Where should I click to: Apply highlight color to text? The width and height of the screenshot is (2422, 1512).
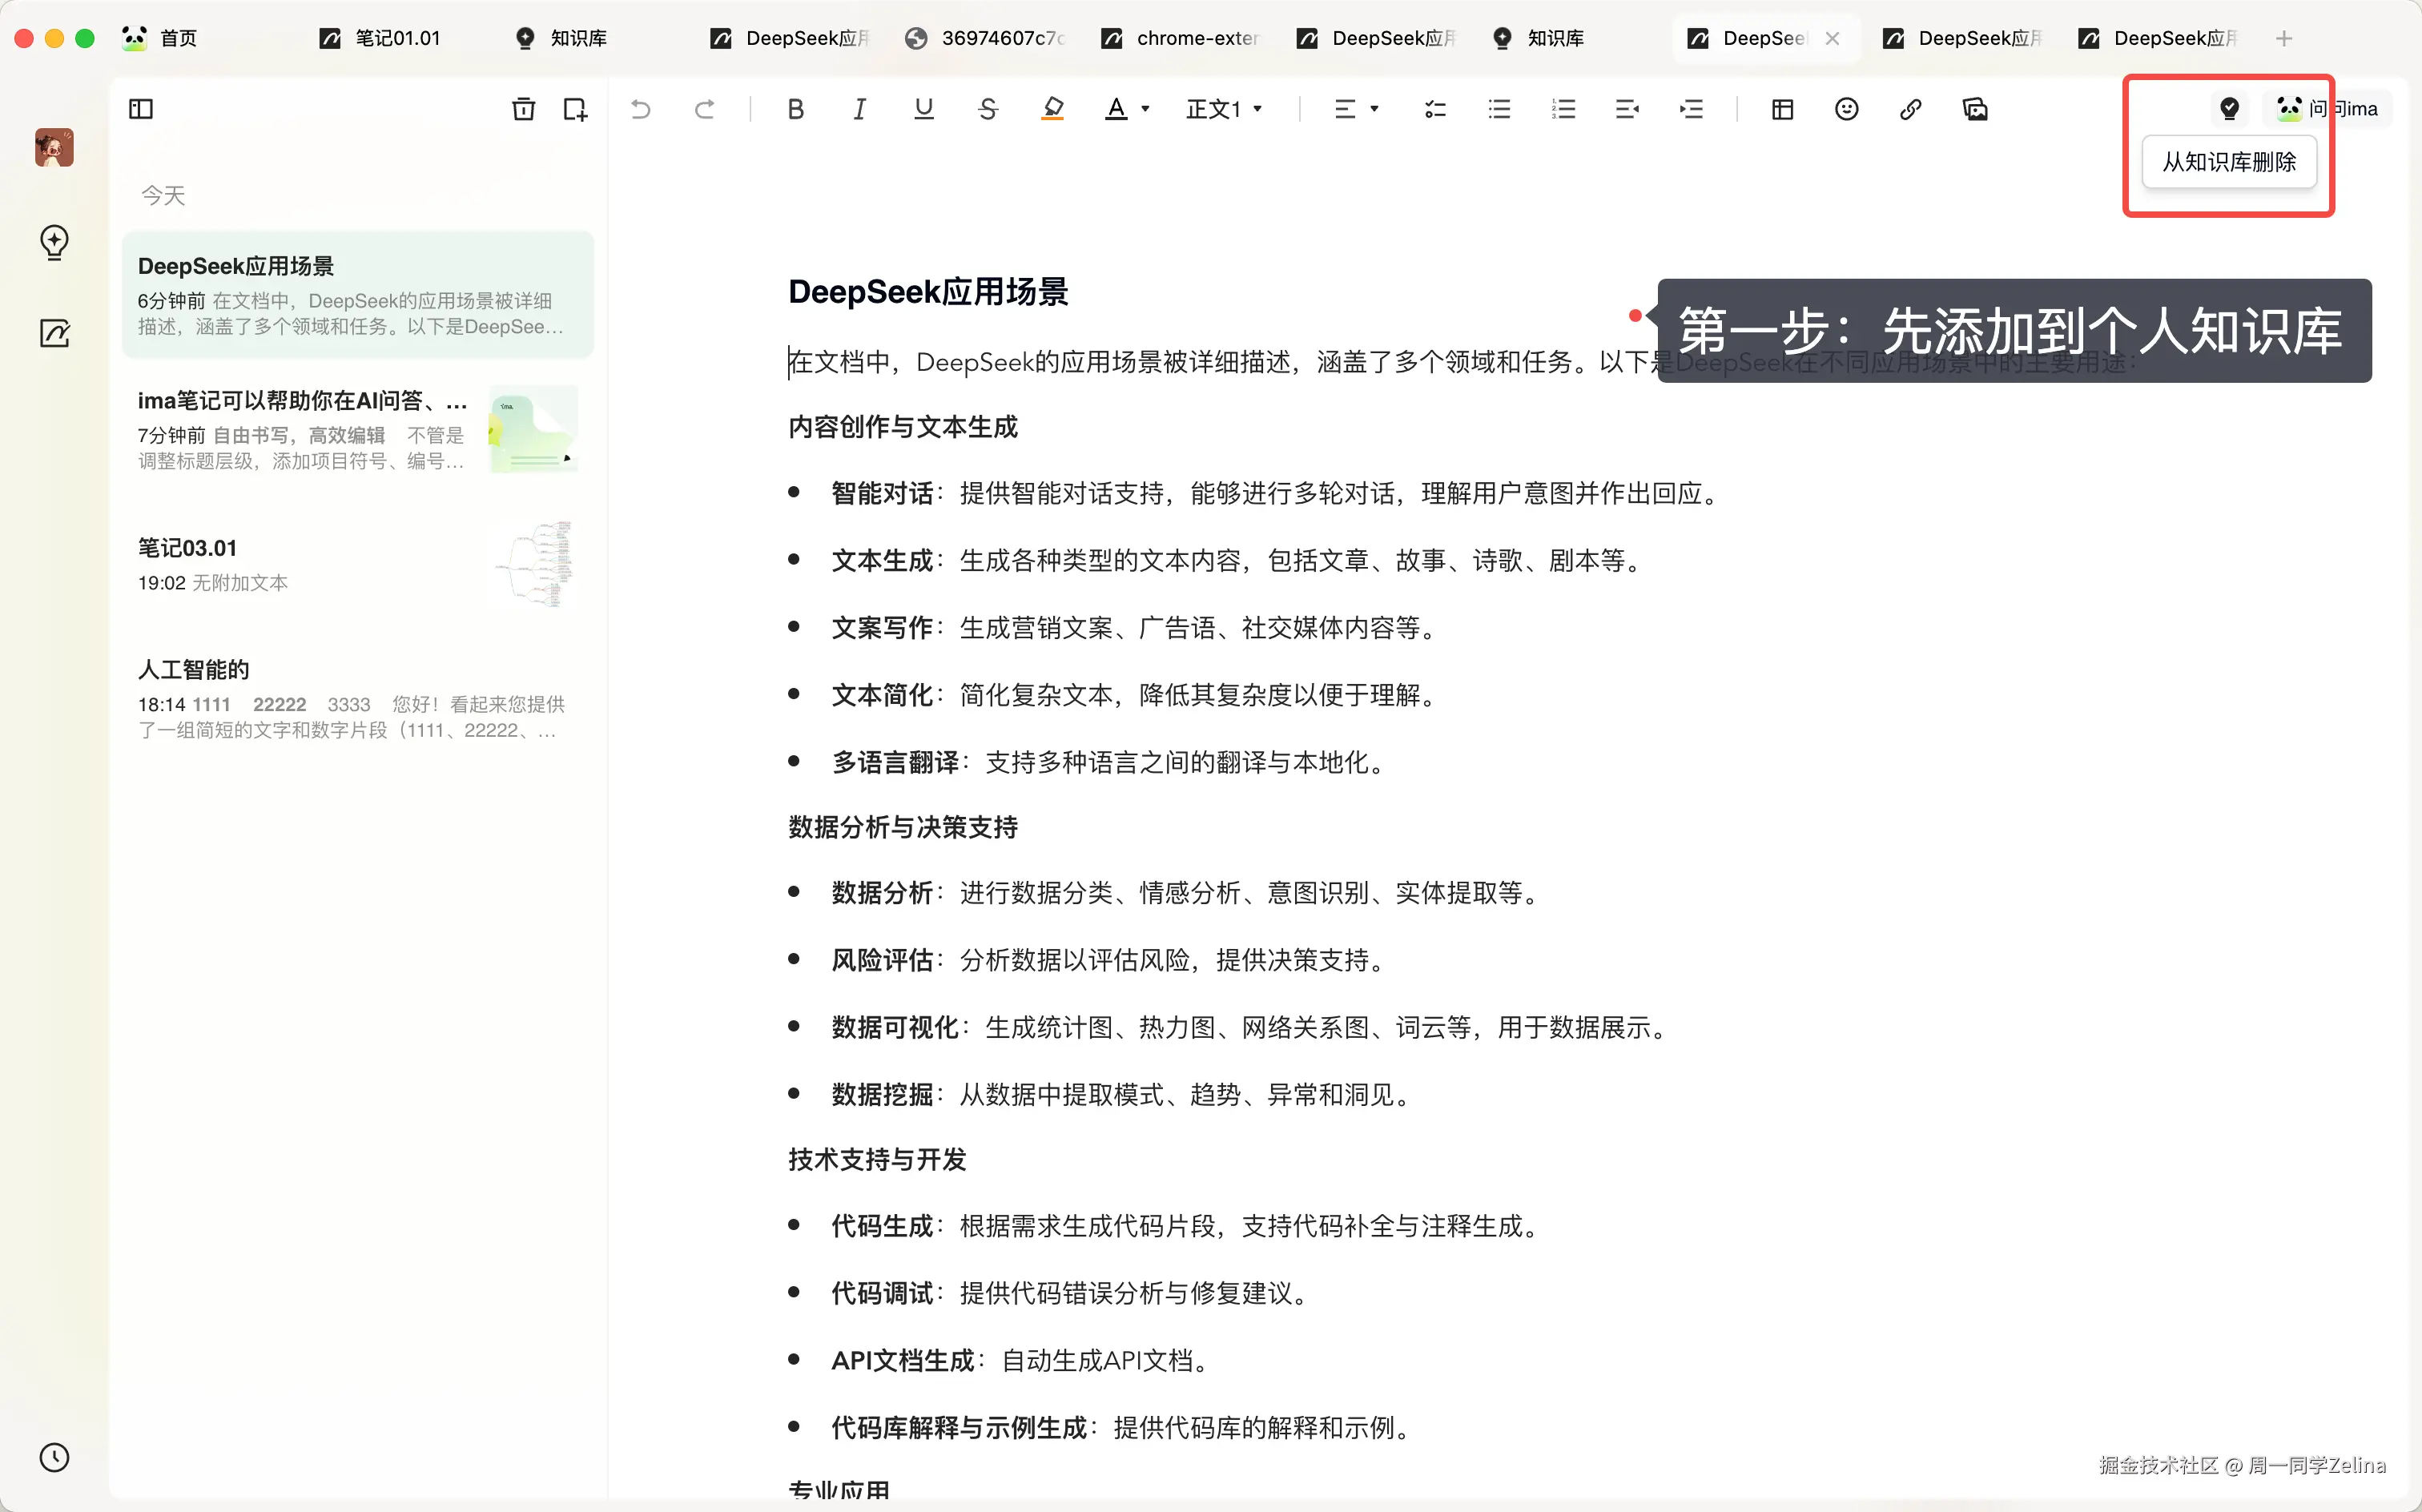pos(1052,109)
